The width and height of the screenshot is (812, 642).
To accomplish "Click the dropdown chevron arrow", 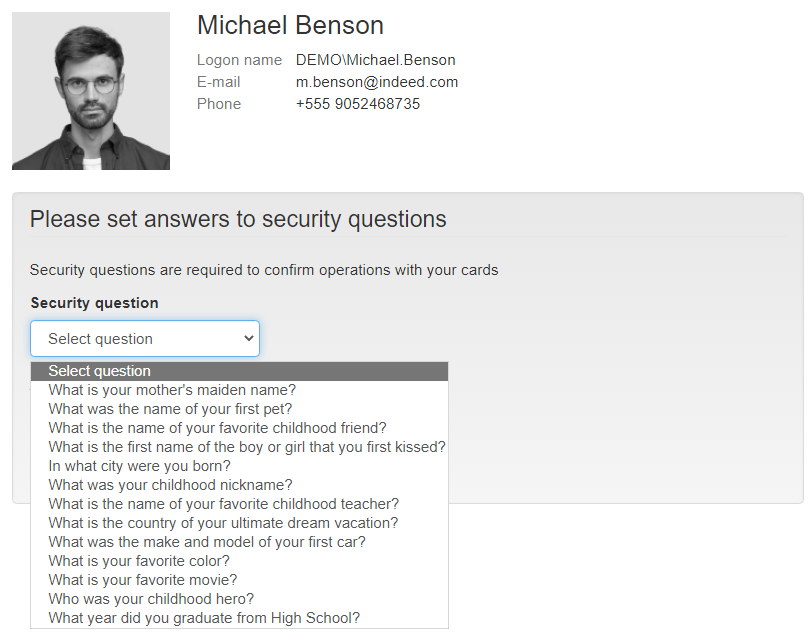I will pyautogui.click(x=249, y=339).
